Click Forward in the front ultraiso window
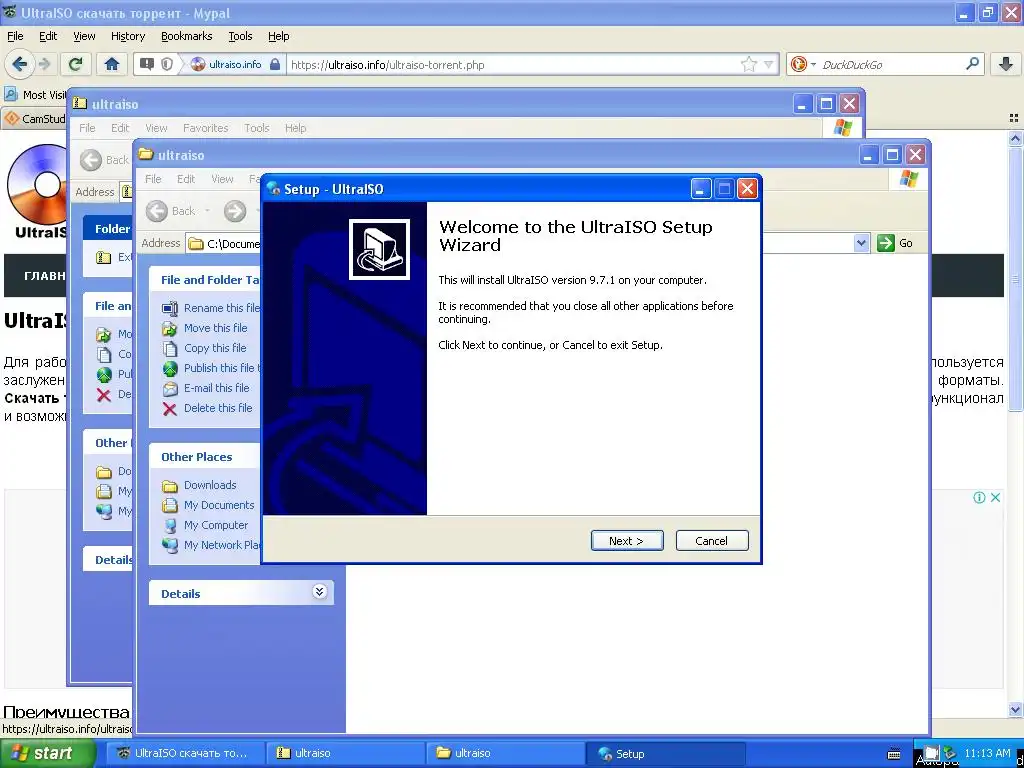1024x768 pixels. tap(235, 210)
